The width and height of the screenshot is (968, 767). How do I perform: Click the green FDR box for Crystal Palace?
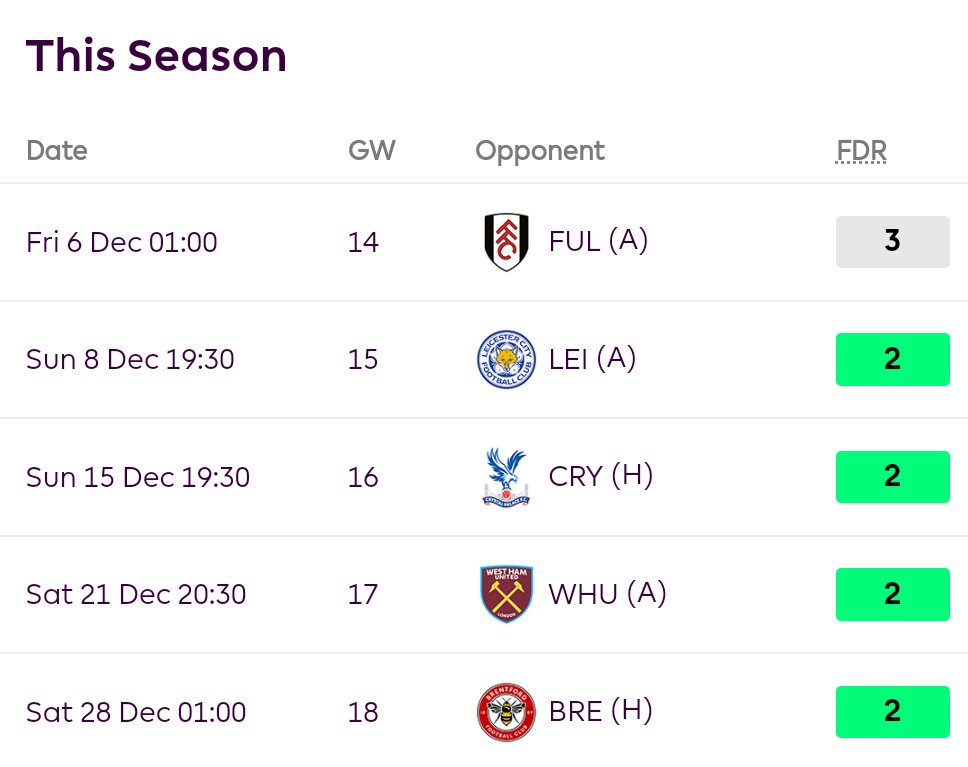(x=892, y=477)
